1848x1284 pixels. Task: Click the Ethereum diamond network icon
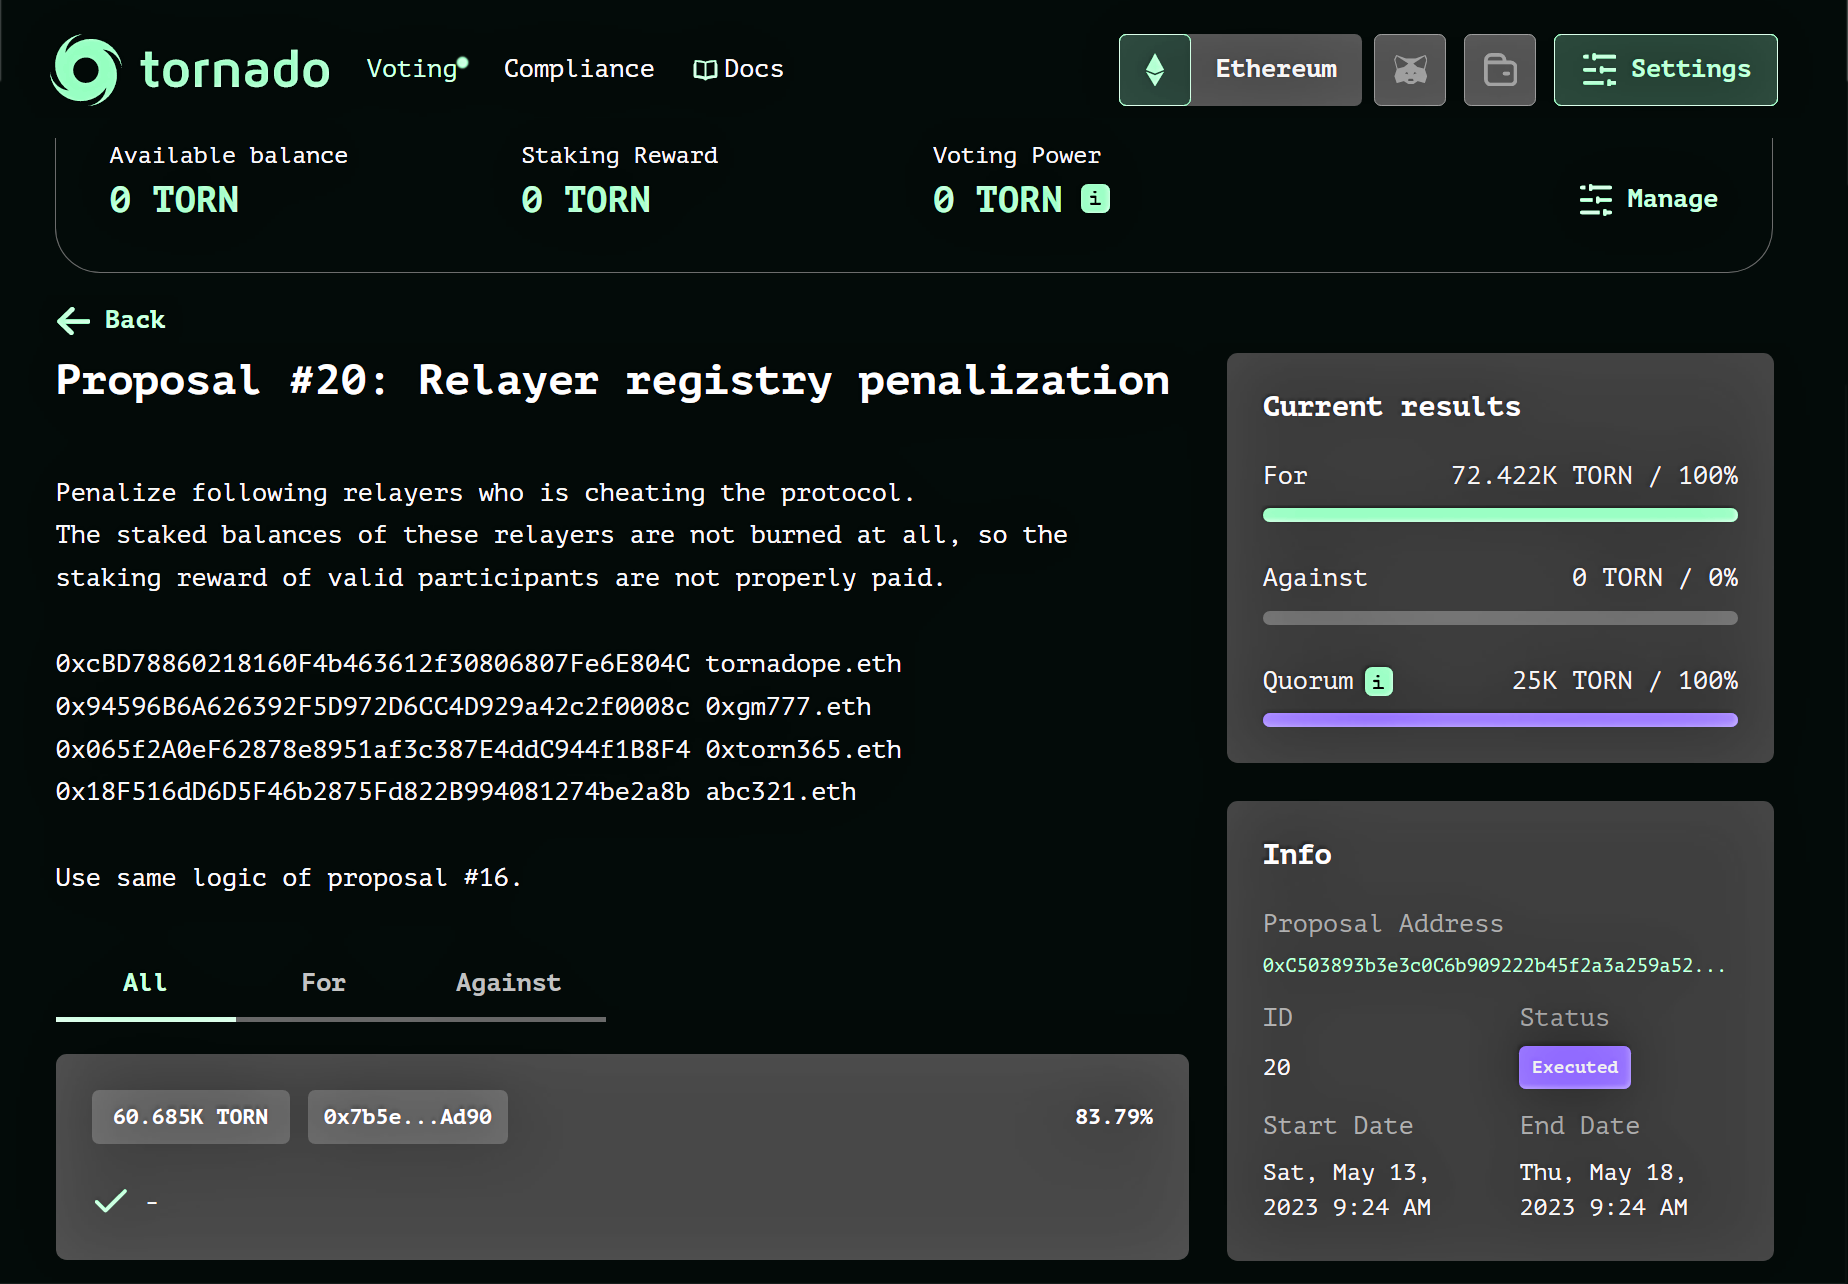(x=1155, y=70)
